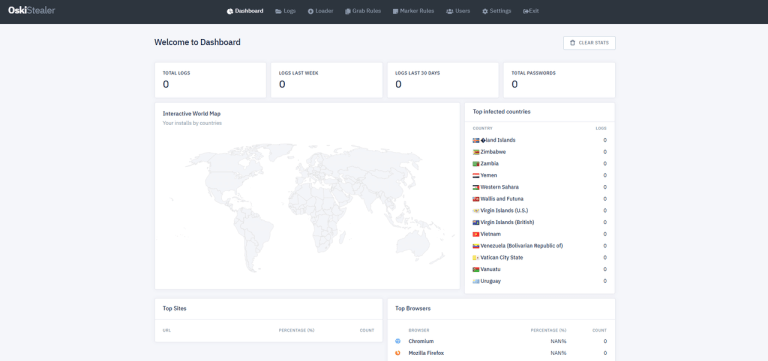This screenshot has width=768, height=361.
Task: Click Mozilla Firefox's NAN% value
Action: [x=558, y=353]
